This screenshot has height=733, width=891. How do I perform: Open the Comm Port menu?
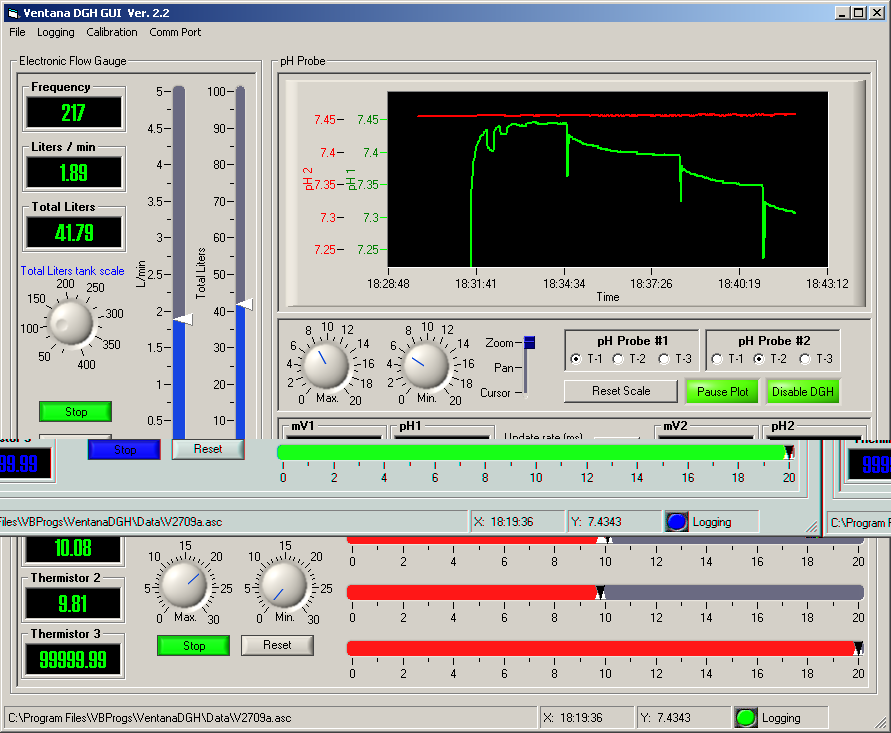pyautogui.click(x=175, y=32)
